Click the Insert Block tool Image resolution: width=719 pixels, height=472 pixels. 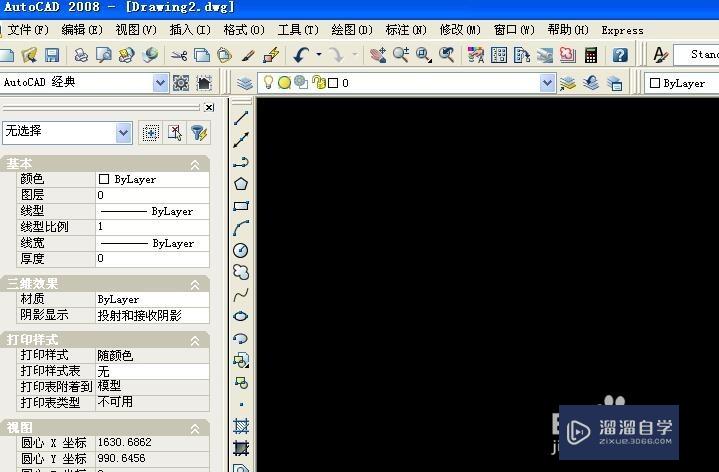pos(241,360)
